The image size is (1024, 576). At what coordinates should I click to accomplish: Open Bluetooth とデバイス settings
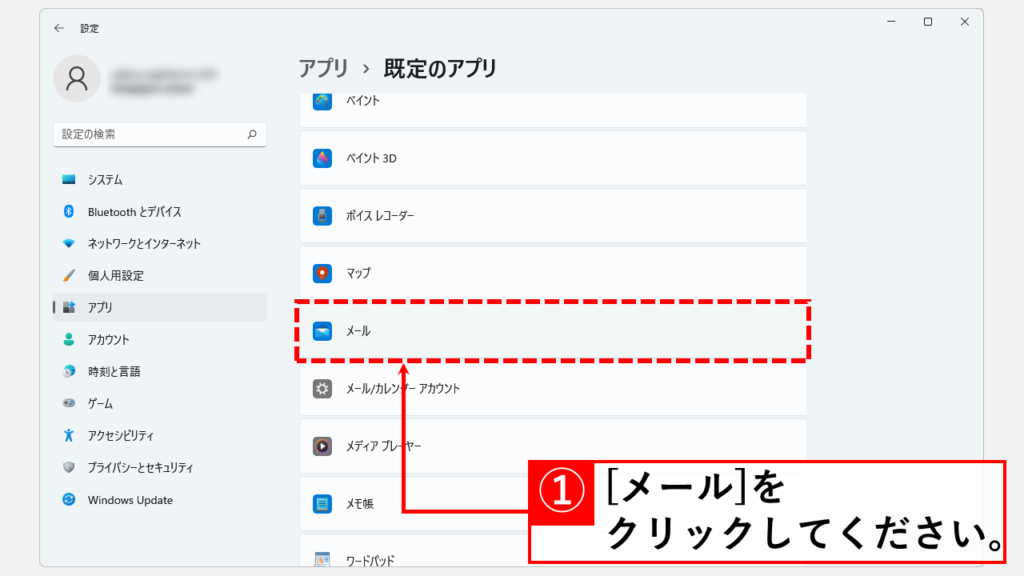(159, 212)
